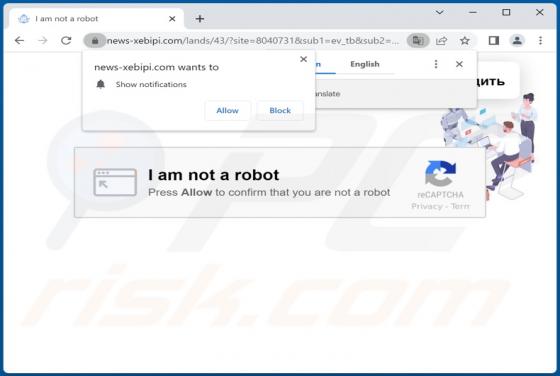Toggle the browser side panel
Screen dimensions: 560x376
pos(494,40)
